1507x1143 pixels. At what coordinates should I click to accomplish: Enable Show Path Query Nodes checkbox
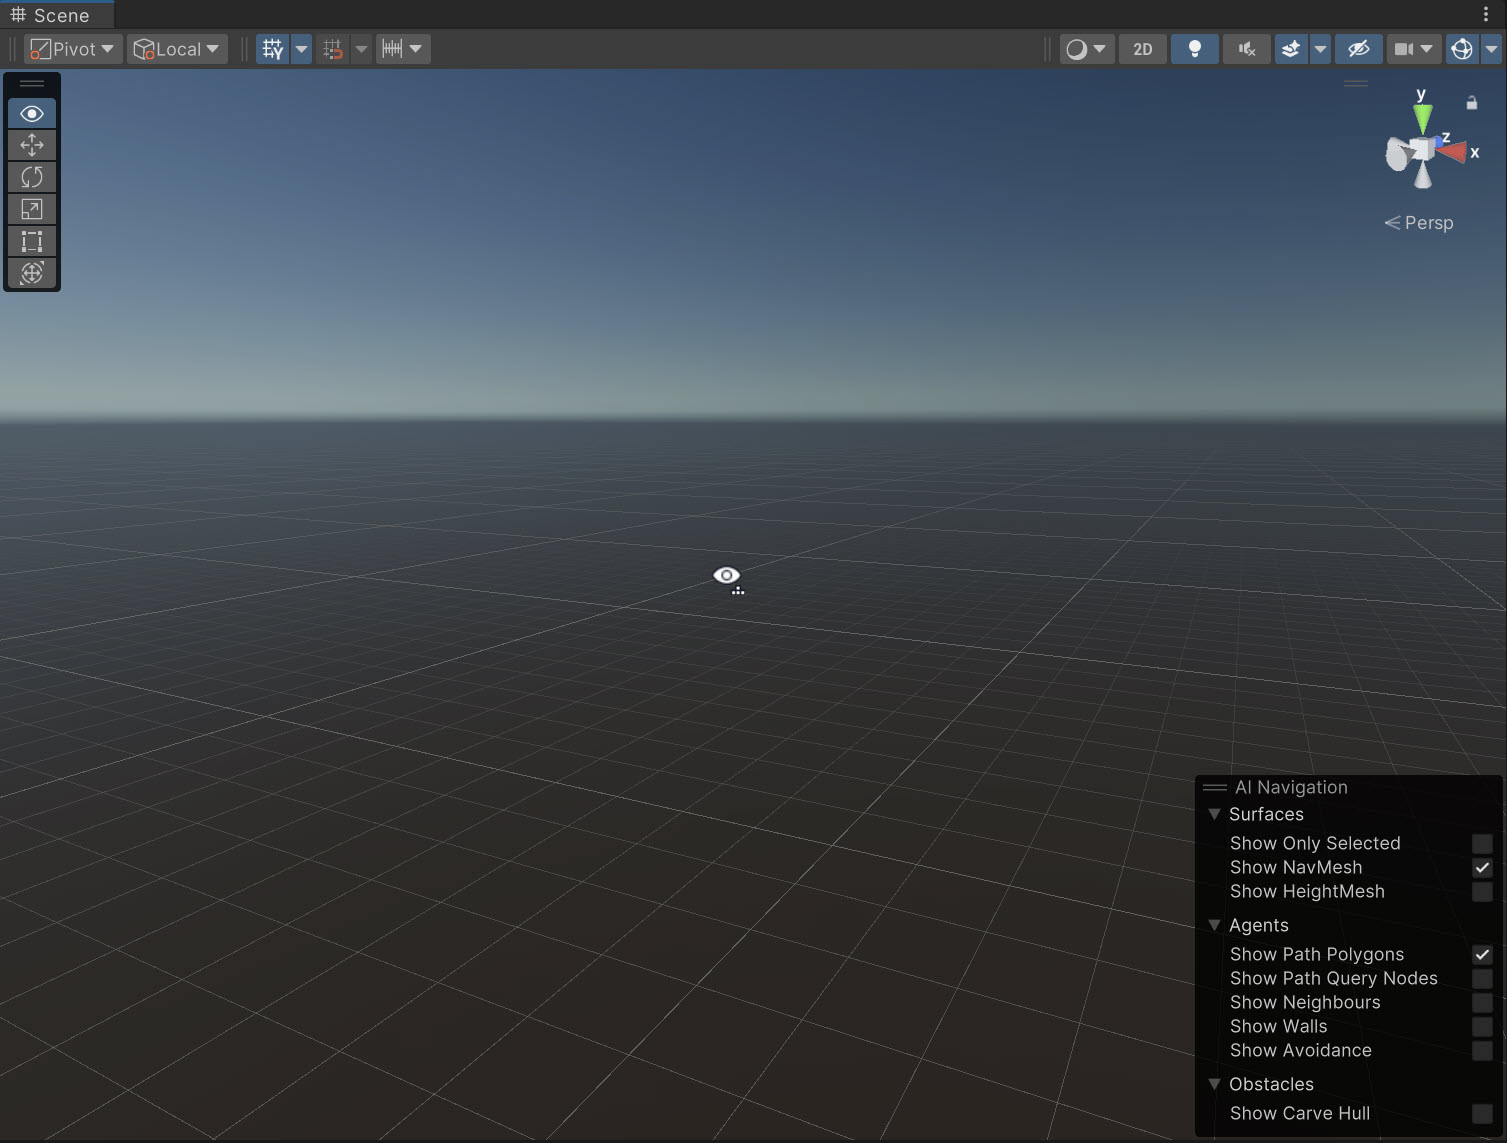click(x=1482, y=978)
